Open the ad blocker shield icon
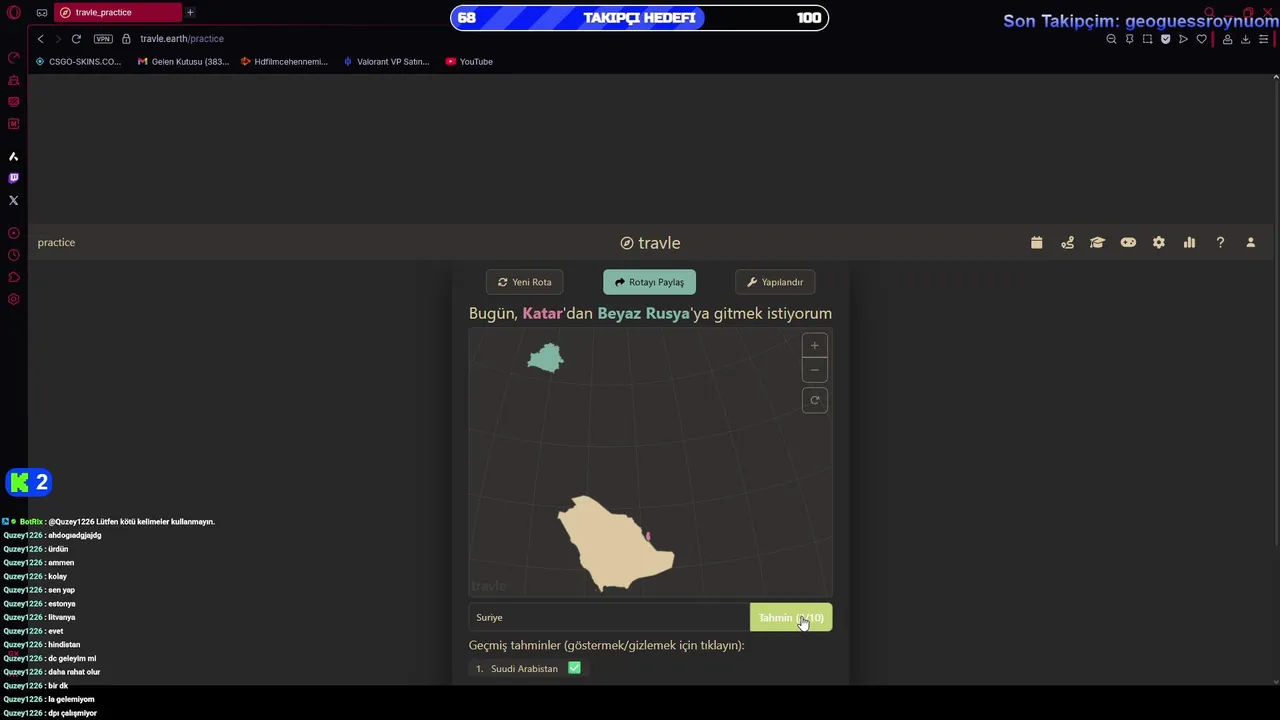The width and height of the screenshot is (1280, 720). 1165,39
